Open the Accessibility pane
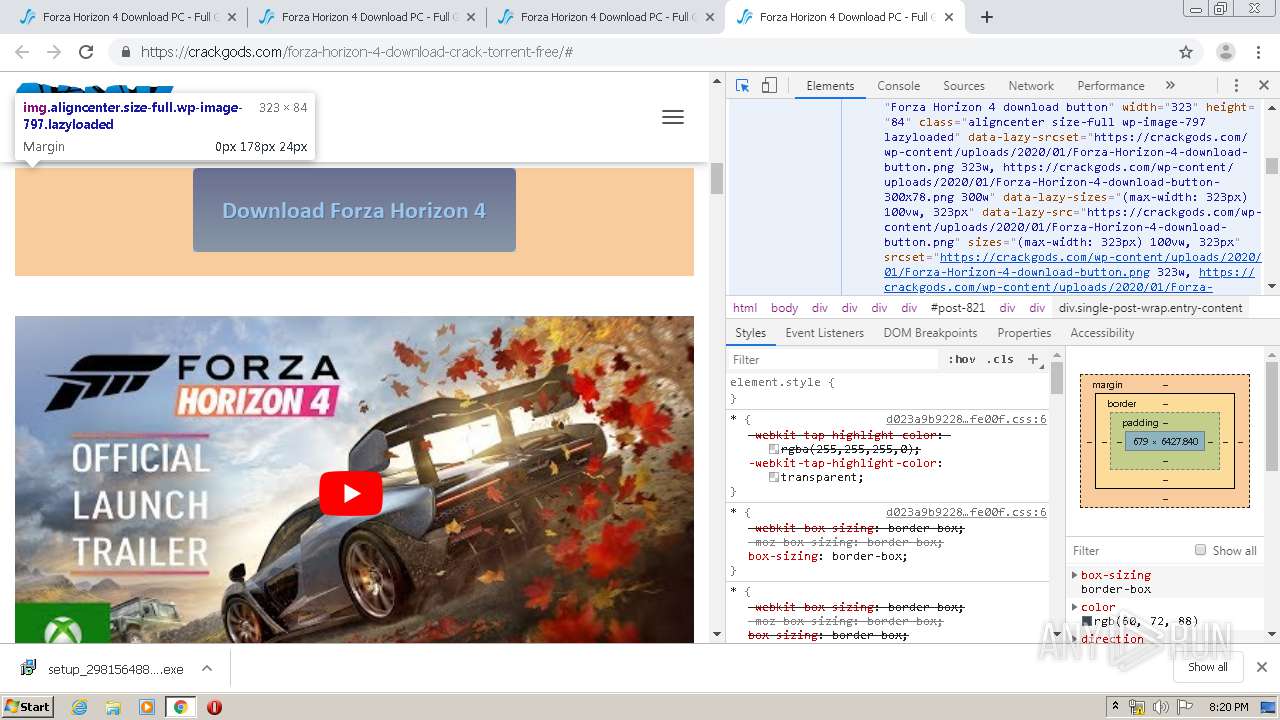Viewport: 1280px width, 720px height. [x=1102, y=333]
